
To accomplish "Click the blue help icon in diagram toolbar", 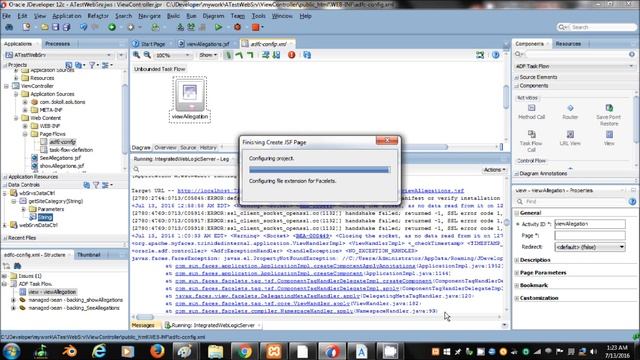I will coord(496,55).
